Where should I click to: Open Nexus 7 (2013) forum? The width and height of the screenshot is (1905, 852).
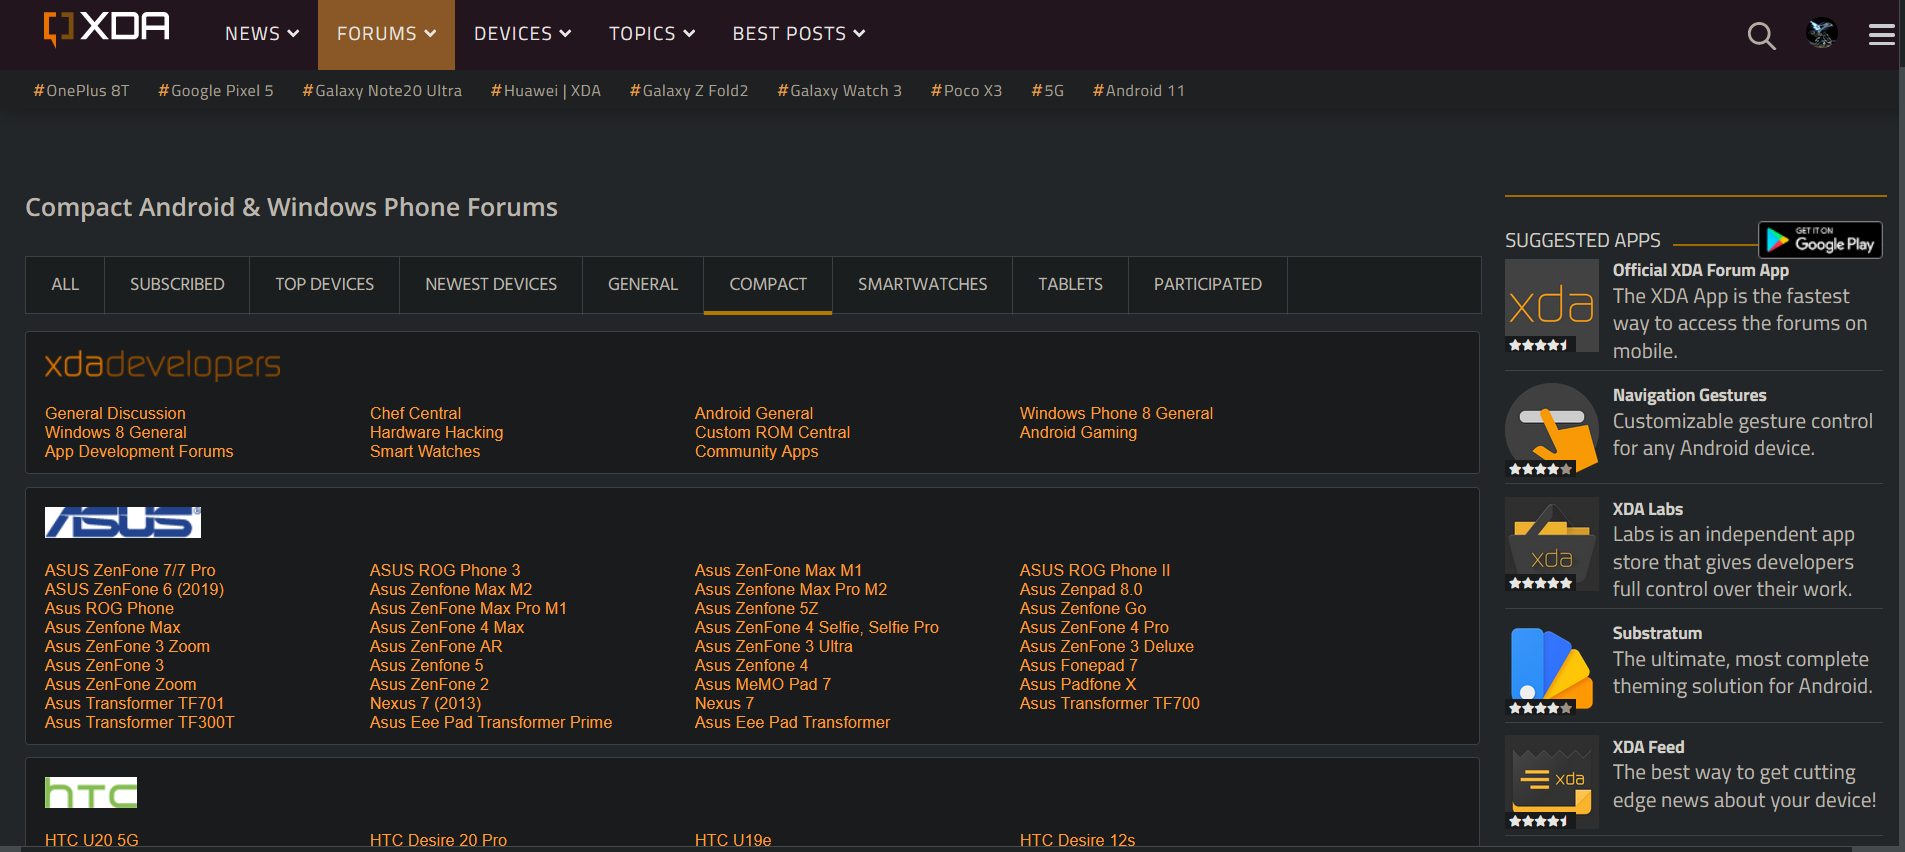point(425,703)
